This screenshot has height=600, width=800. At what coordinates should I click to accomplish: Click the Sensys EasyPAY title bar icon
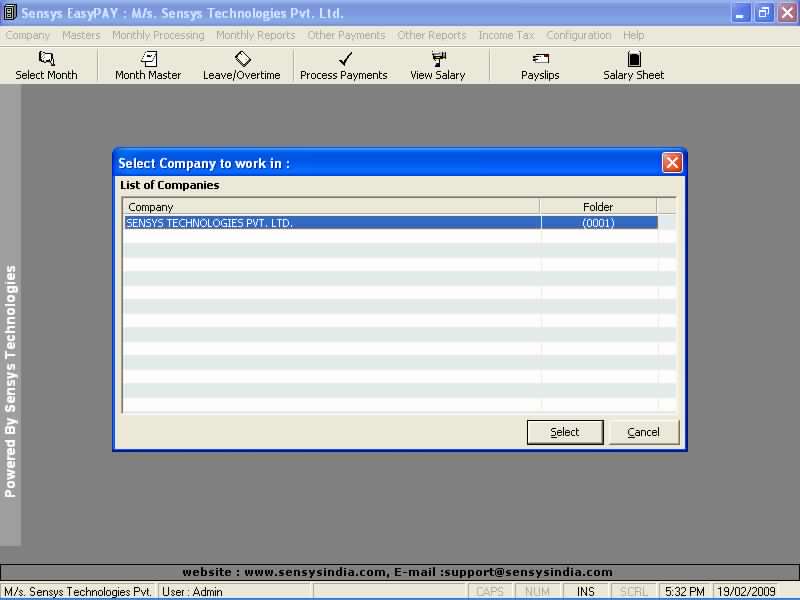[x=9, y=12]
